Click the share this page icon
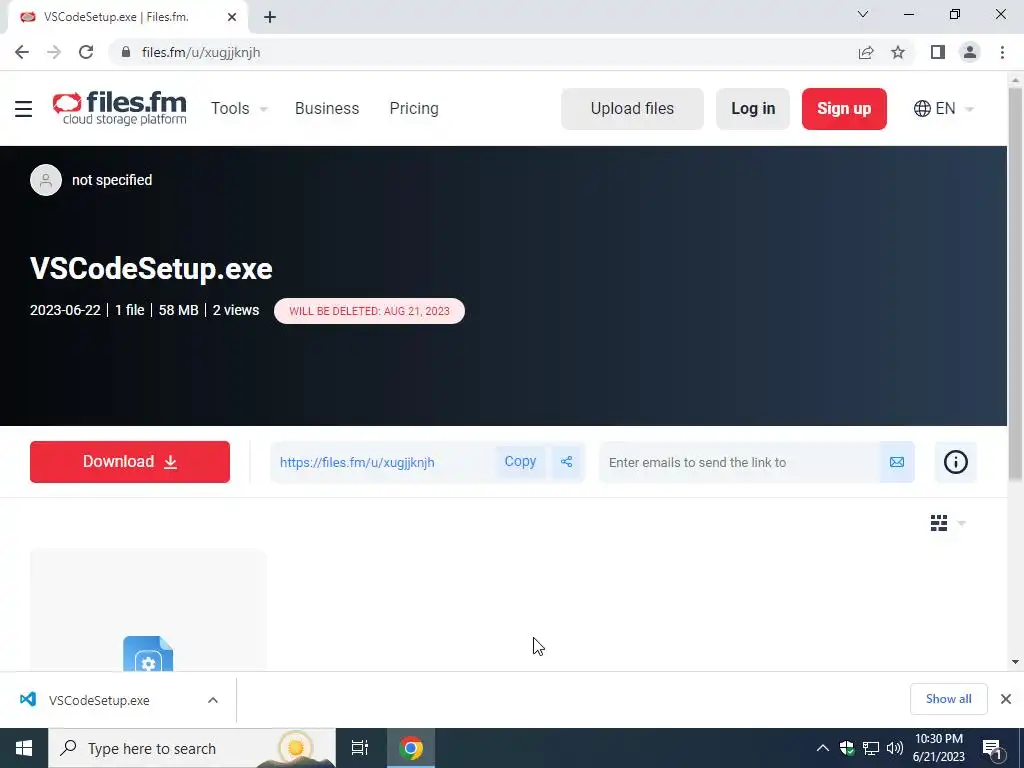The image size is (1024, 768). 866,52
